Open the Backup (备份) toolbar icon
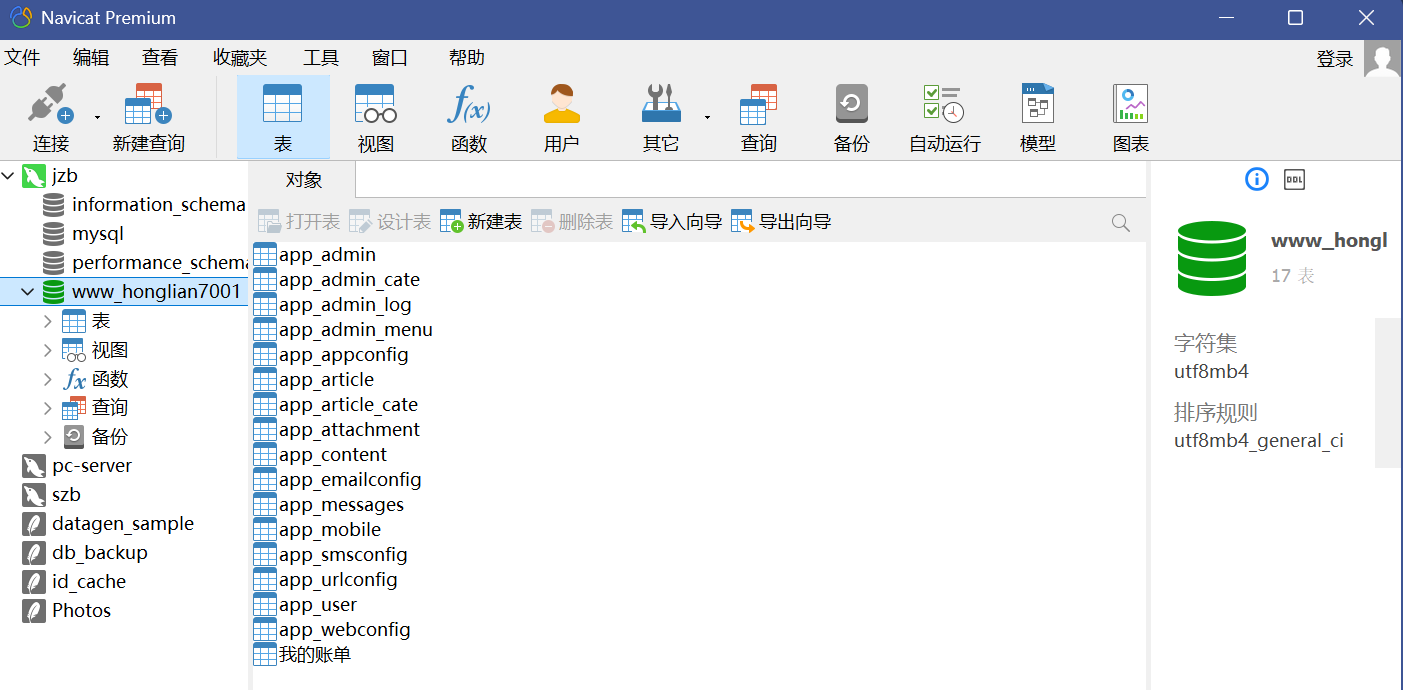Viewport: 1403px width, 690px height. tap(851, 104)
